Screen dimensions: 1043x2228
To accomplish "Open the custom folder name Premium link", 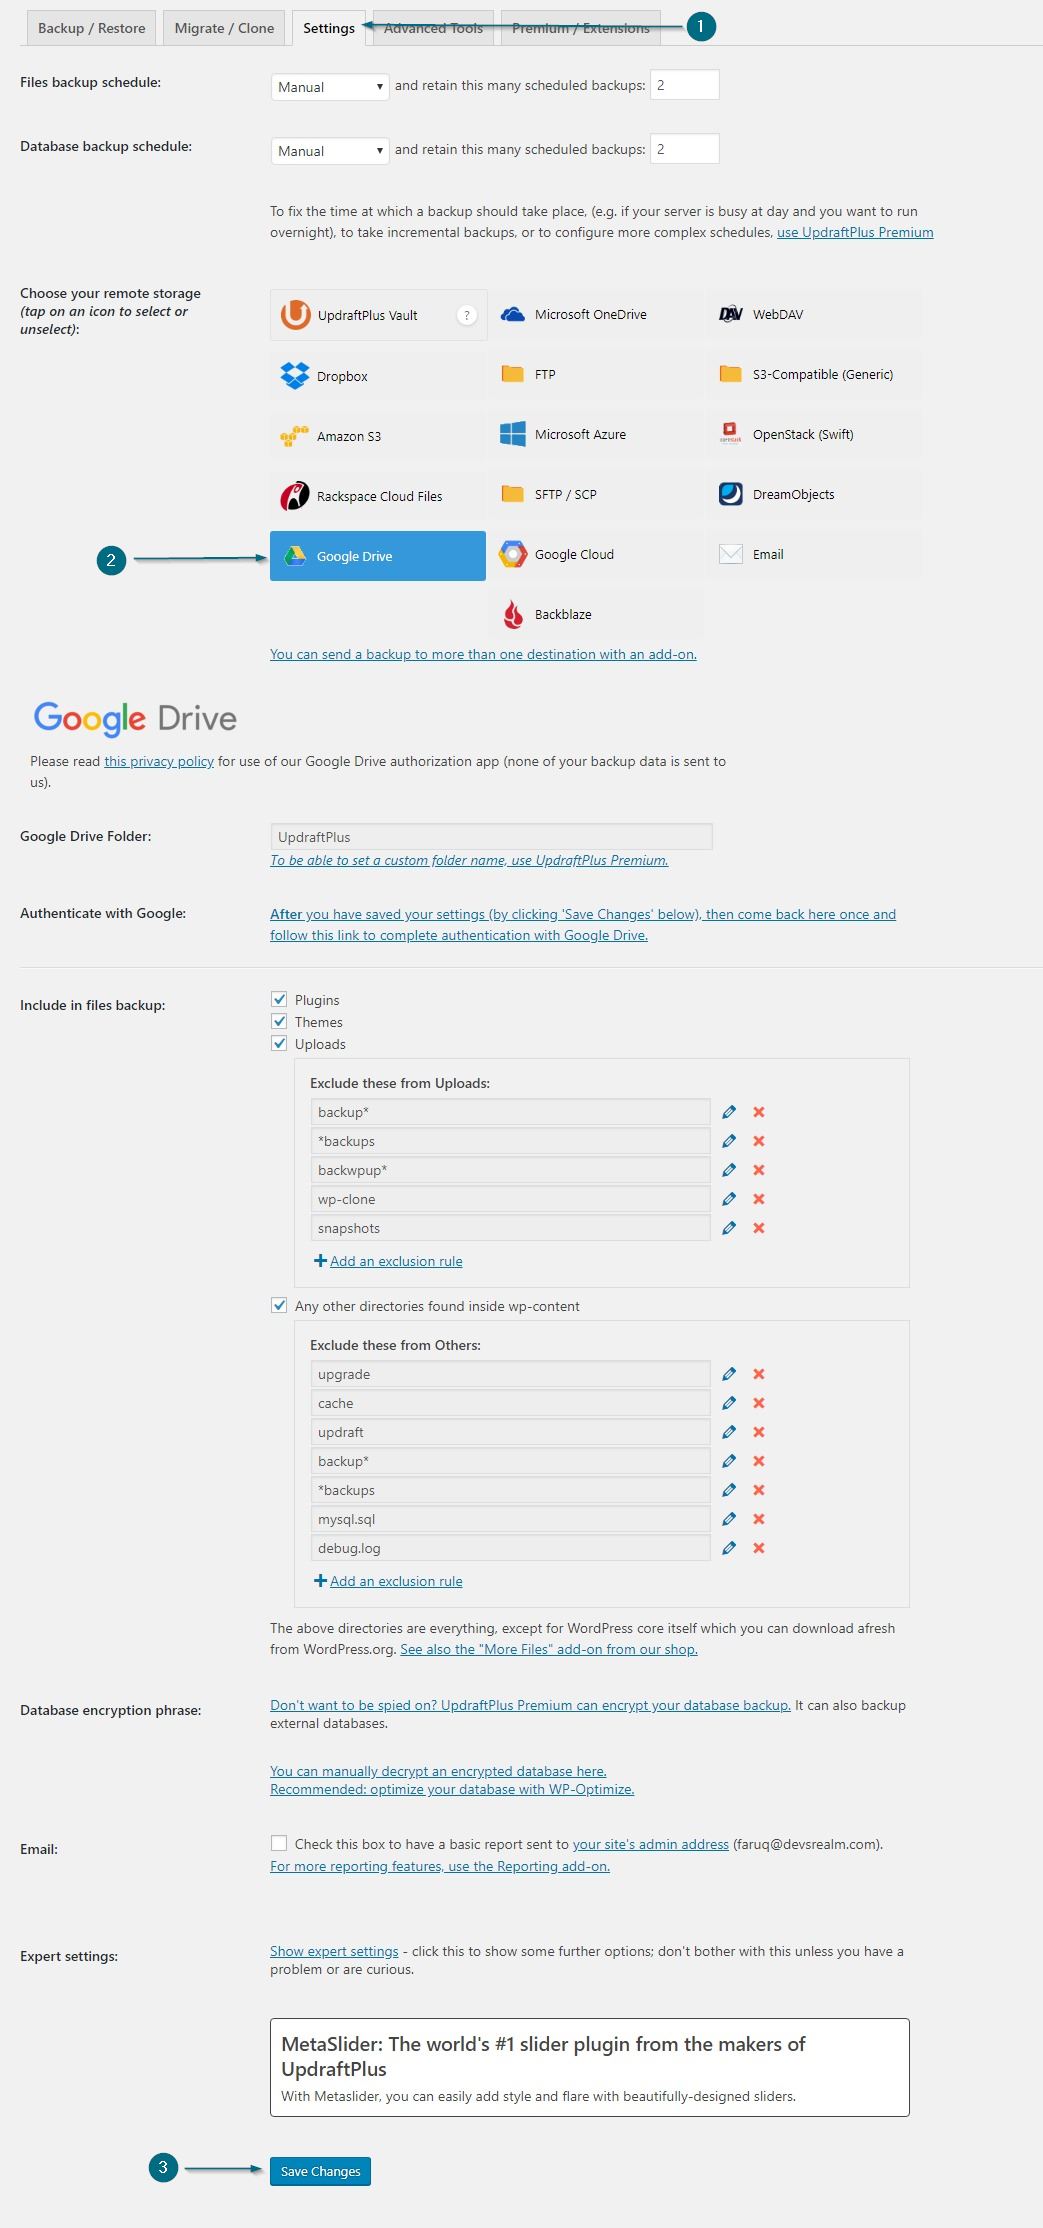I will 469,860.
